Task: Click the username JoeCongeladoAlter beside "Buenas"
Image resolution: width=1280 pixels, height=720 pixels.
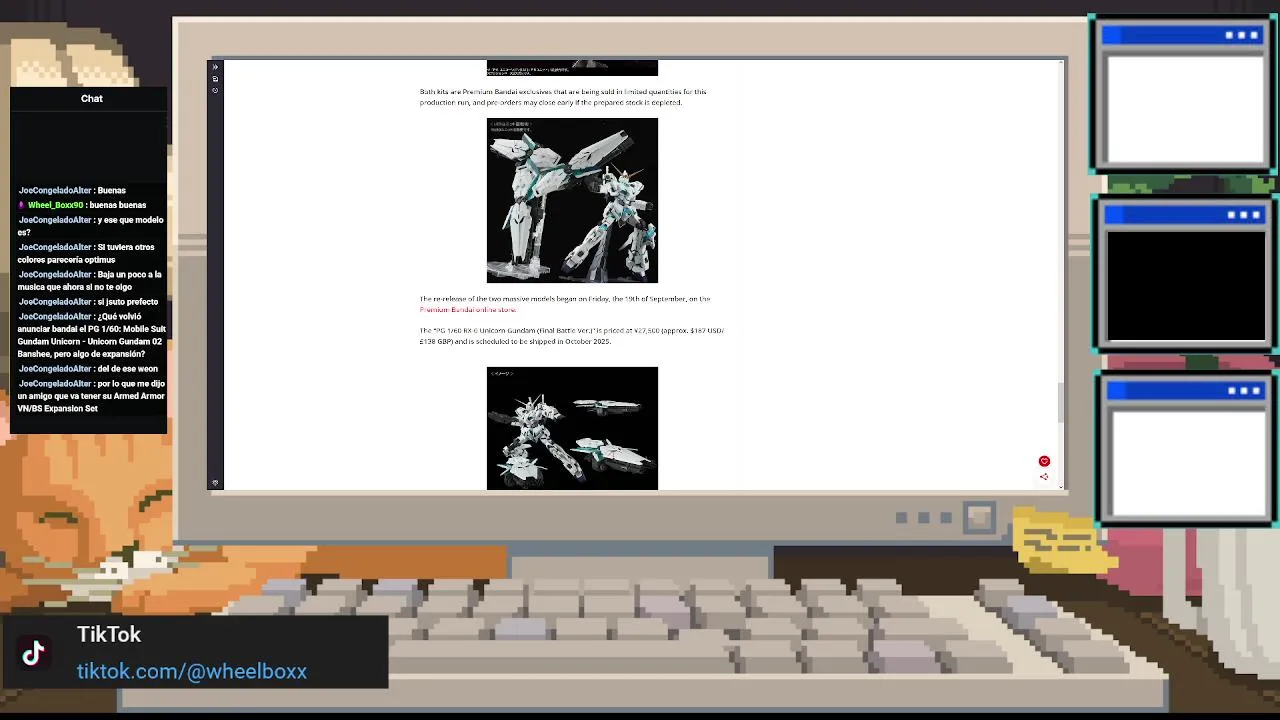Action: pos(55,191)
